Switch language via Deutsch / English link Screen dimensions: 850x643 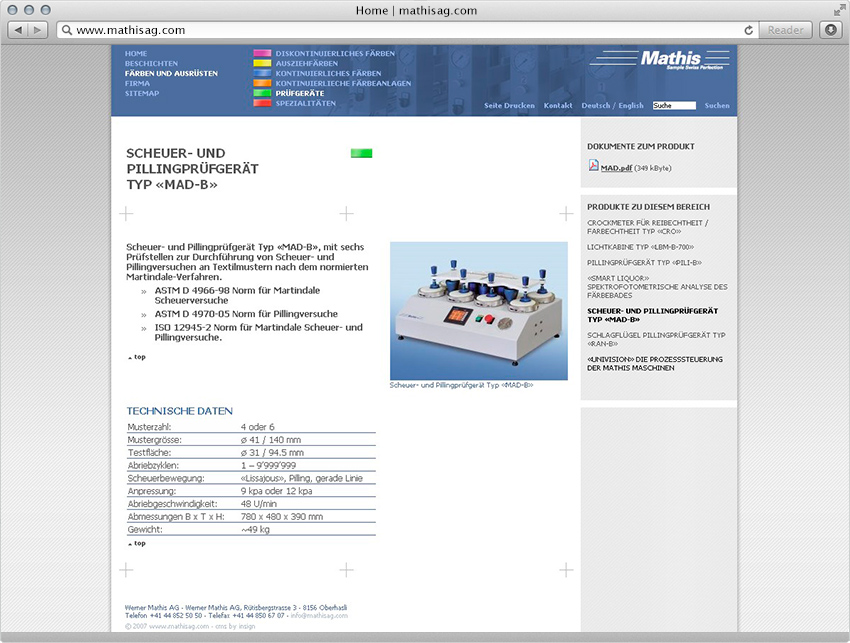pos(613,106)
